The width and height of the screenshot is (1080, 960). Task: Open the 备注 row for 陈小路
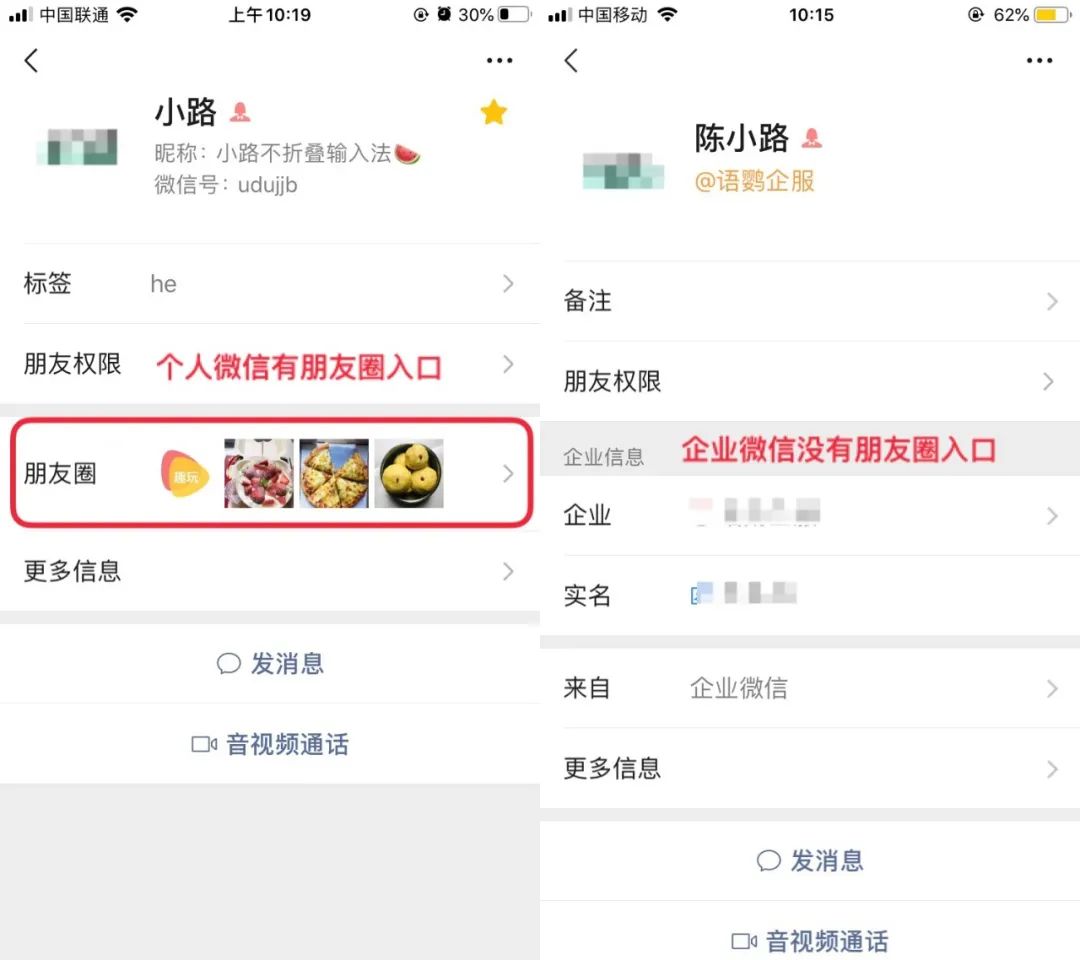[810, 301]
